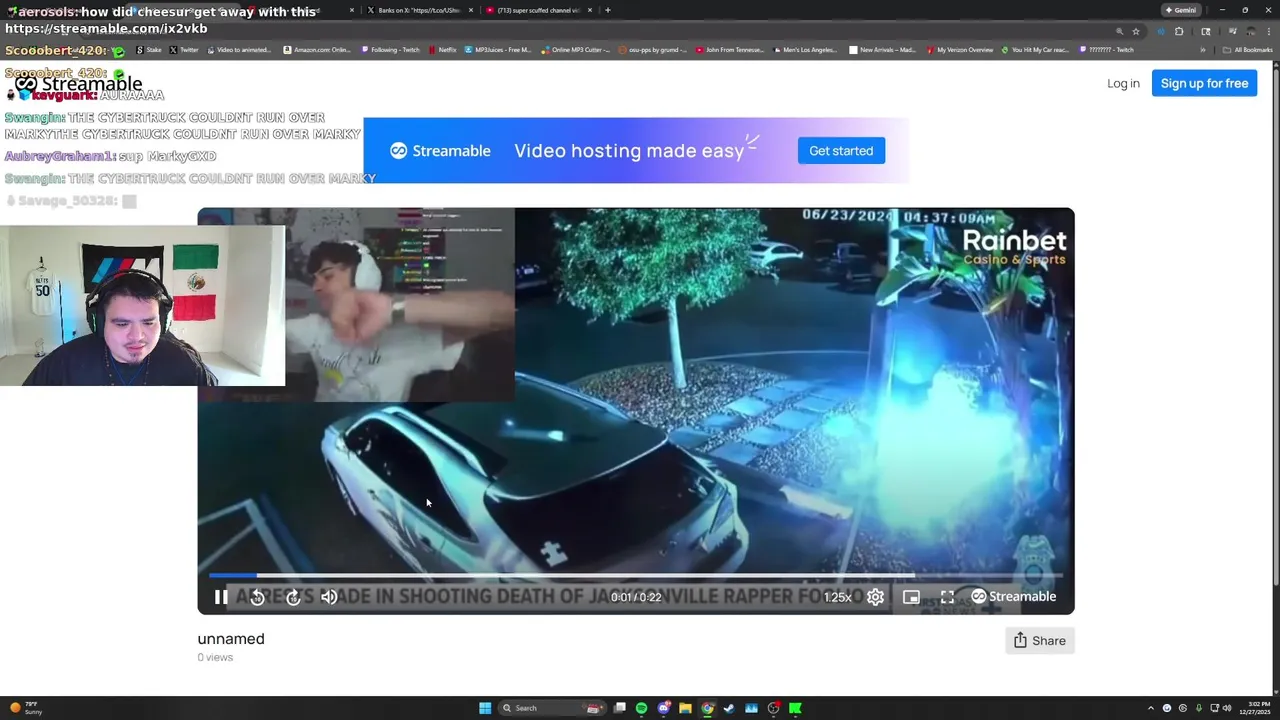Open the osu-pps by grumd bookmark
The height and width of the screenshot is (720, 1280).
653,50
